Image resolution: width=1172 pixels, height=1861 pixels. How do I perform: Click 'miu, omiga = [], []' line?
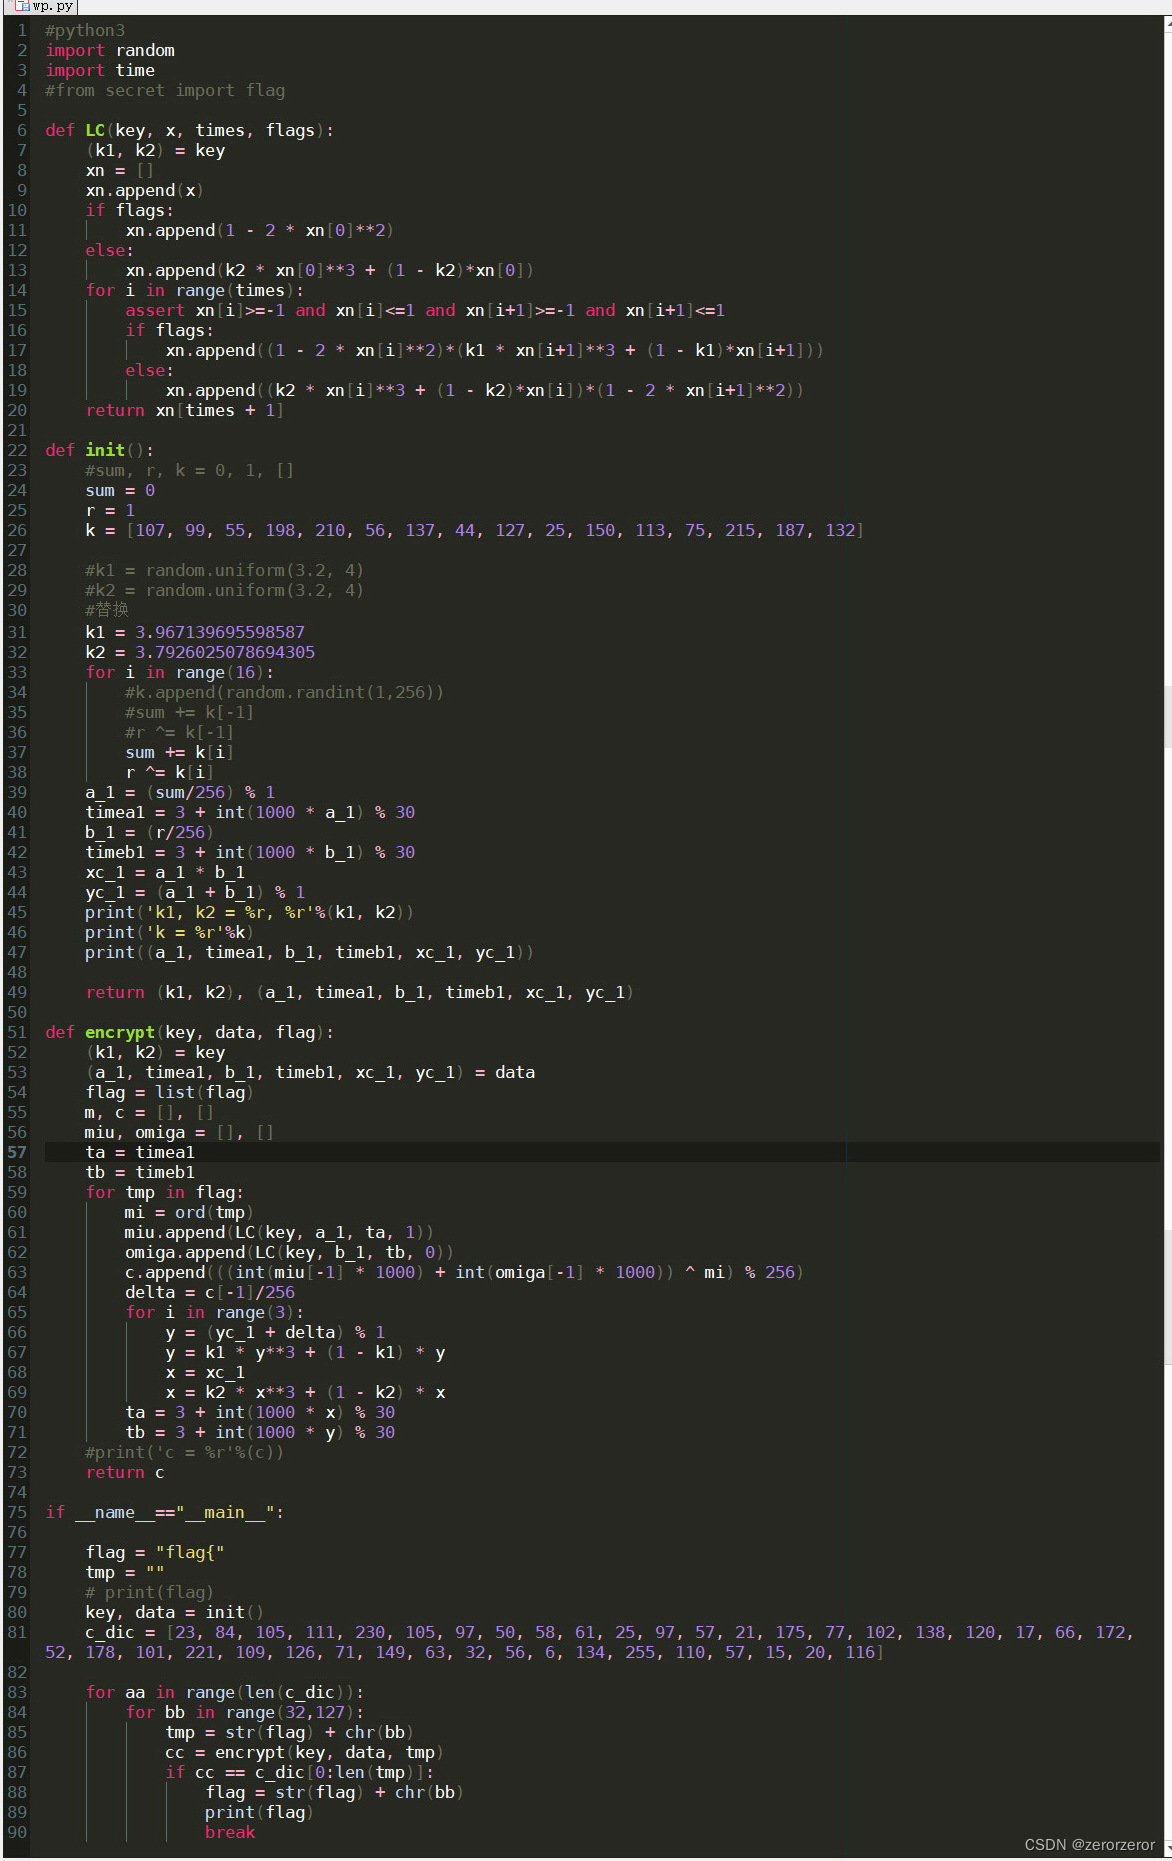(x=180, y=1132)
